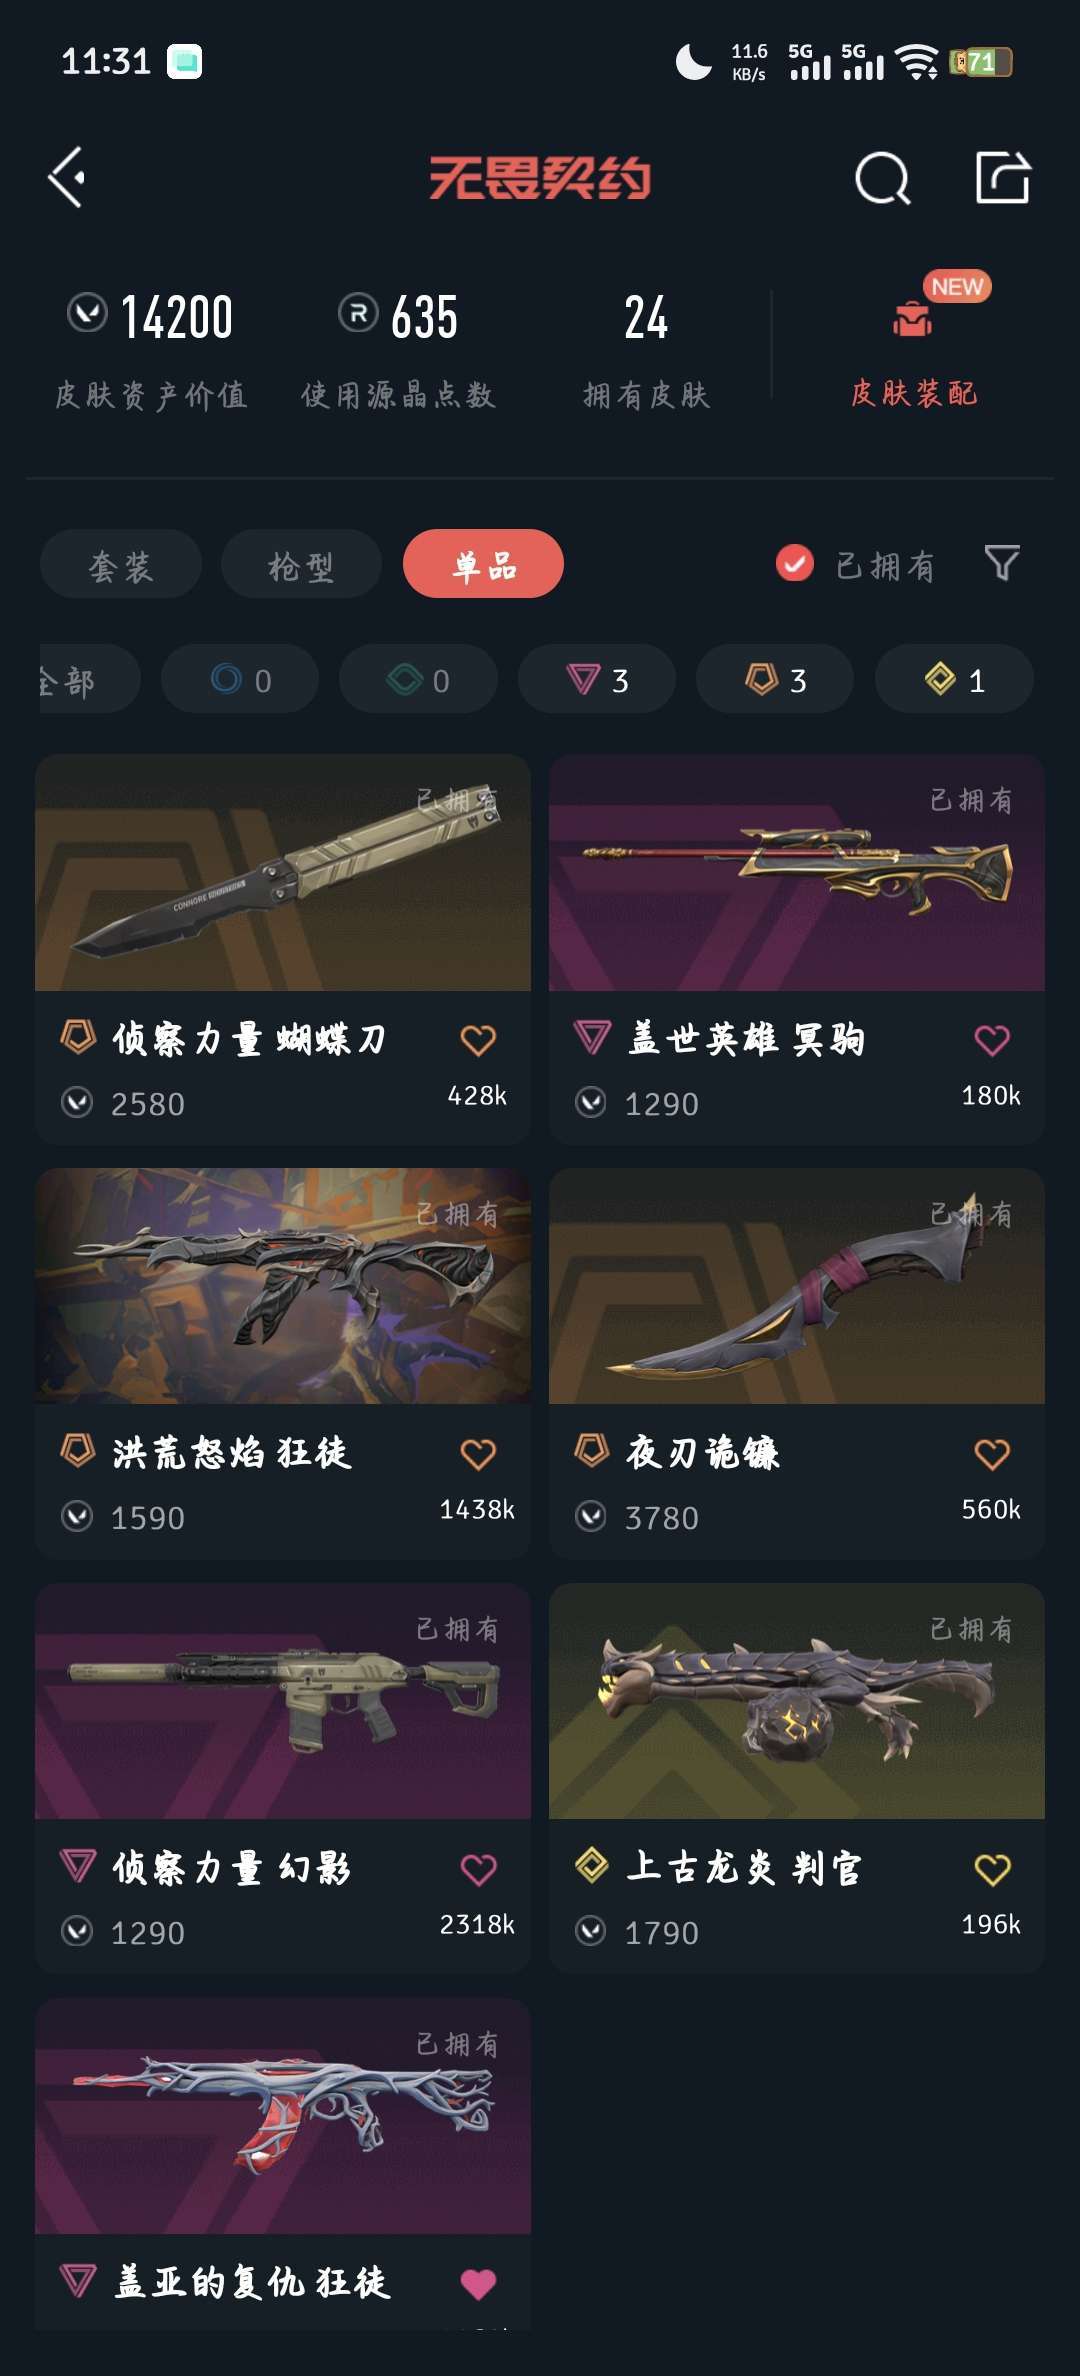
Task: Tap the back arrow icon
Action: (67, 178)
